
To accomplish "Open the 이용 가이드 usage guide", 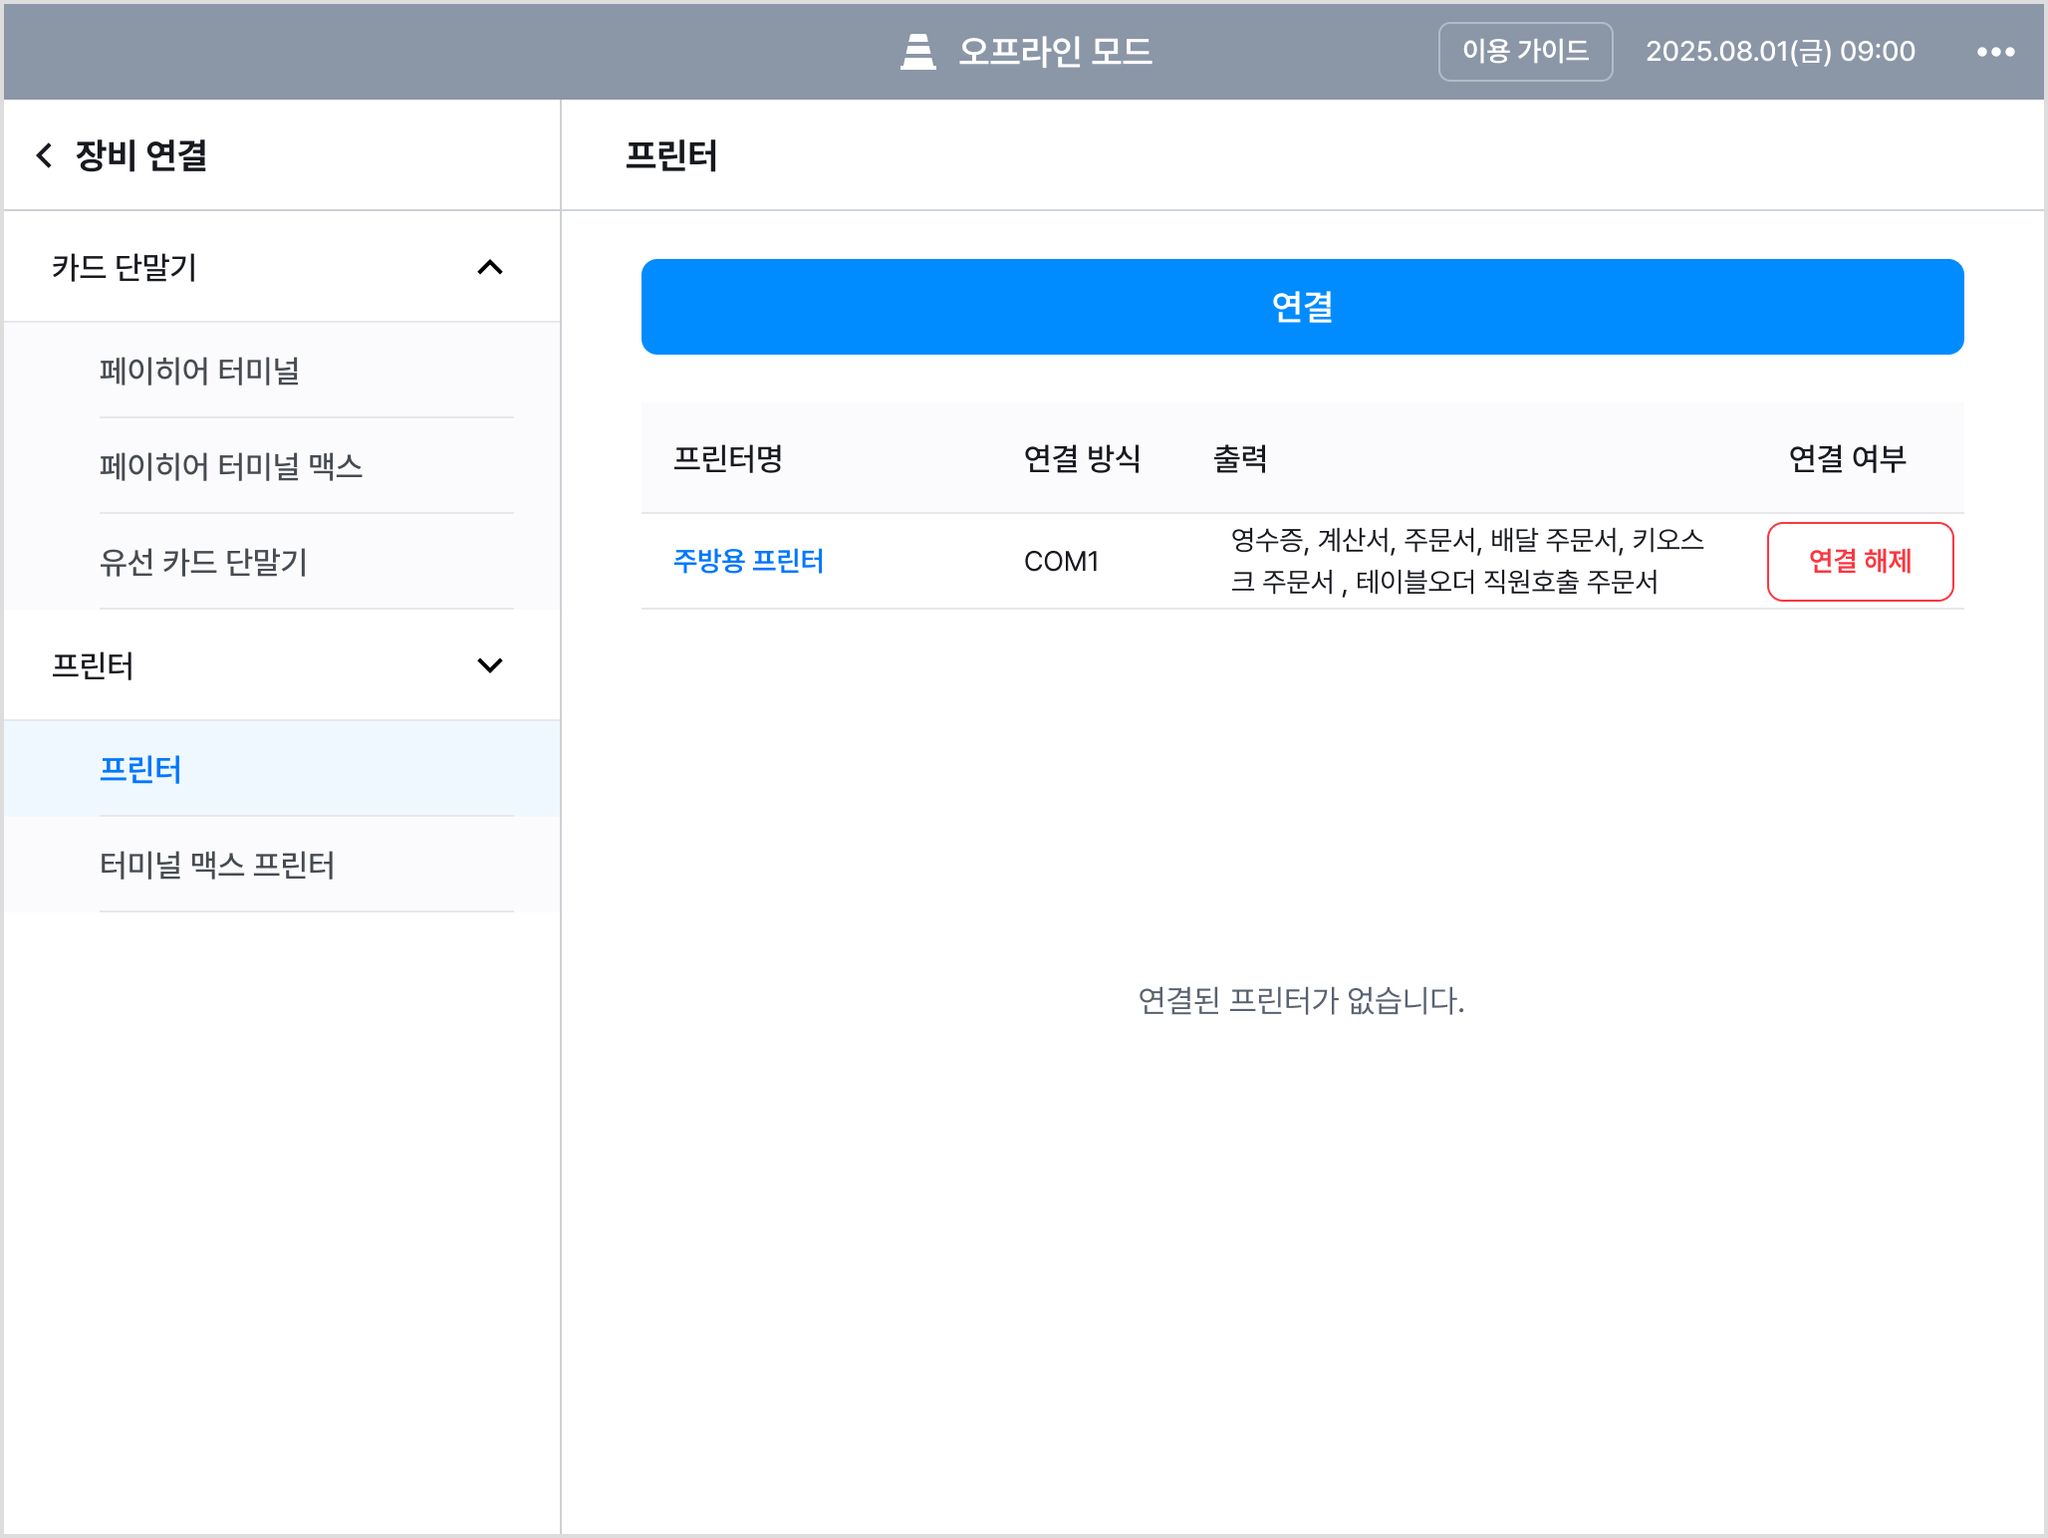I will (x=1525, y=52).
